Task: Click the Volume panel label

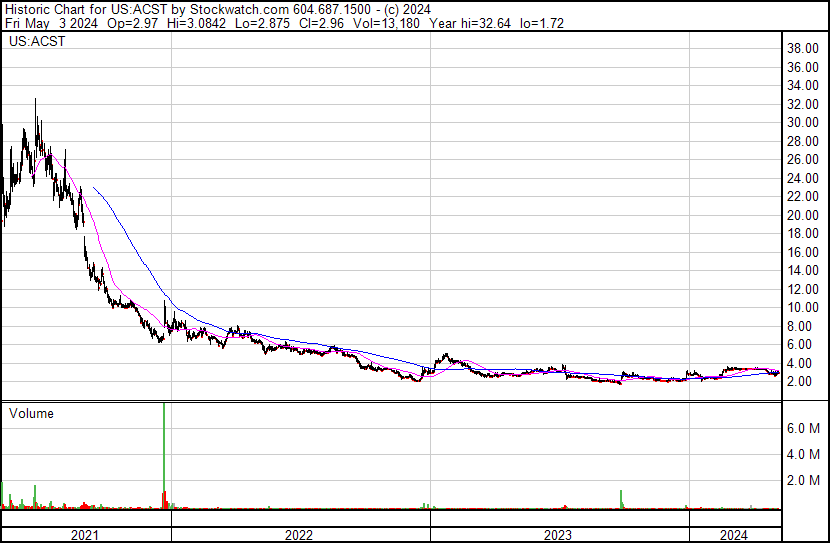Action: coord(31,413)
